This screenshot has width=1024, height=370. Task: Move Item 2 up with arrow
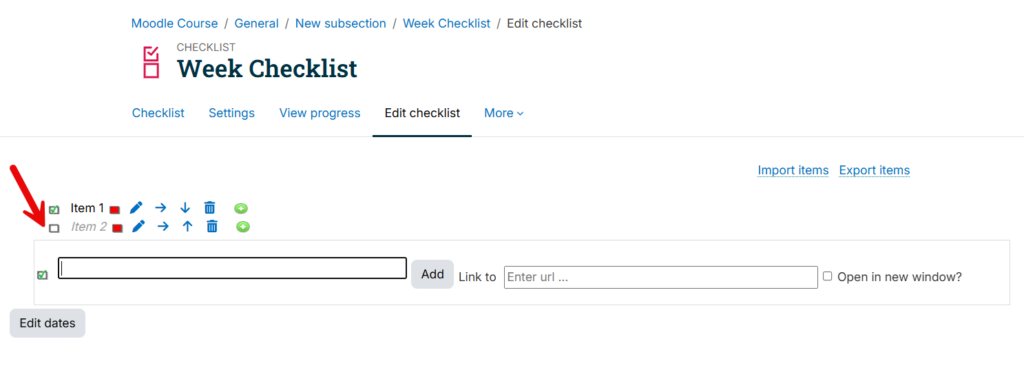(187, 227)
